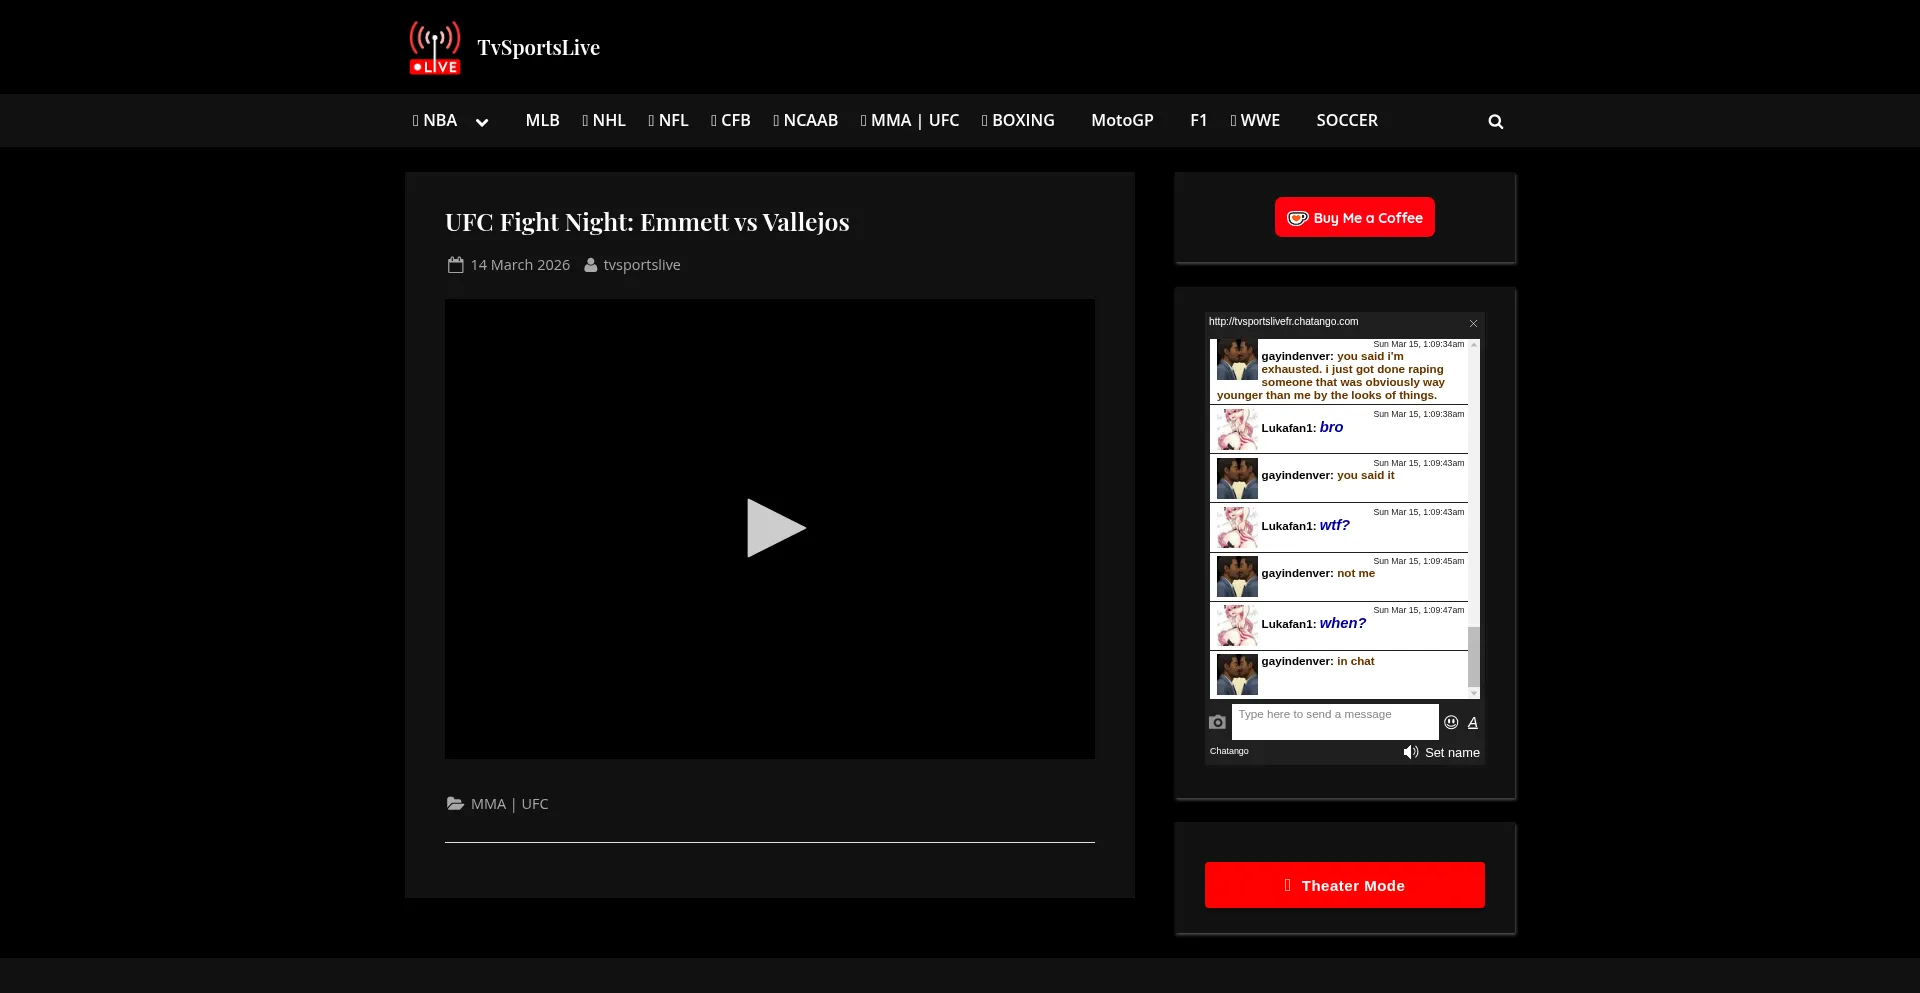Open the site search magnifier icon
The width and height of the screenshot is (1920, 993).
[x=1496, y=121]
